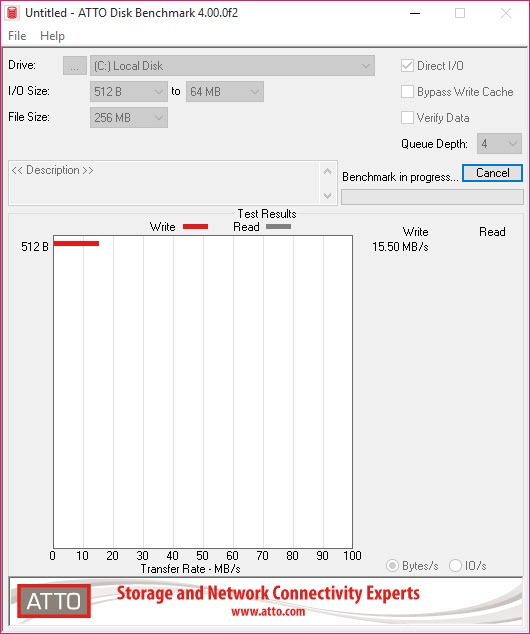
Task: Toggle the Direct I/O checkbox
Action: click(x=407, y=66)
